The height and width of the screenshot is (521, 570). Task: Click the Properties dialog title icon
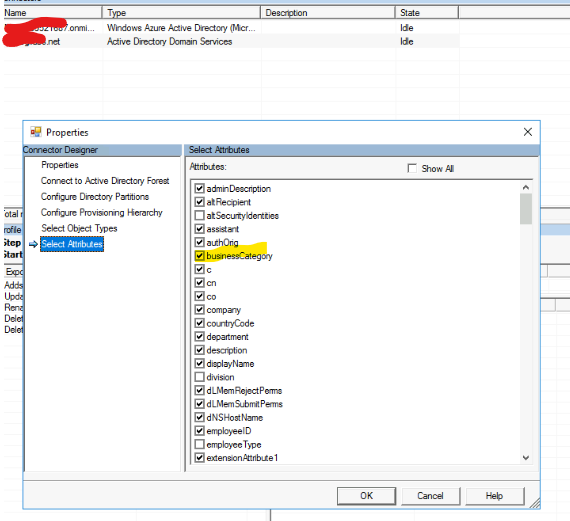pyautogui.click(x=36, y=132)
